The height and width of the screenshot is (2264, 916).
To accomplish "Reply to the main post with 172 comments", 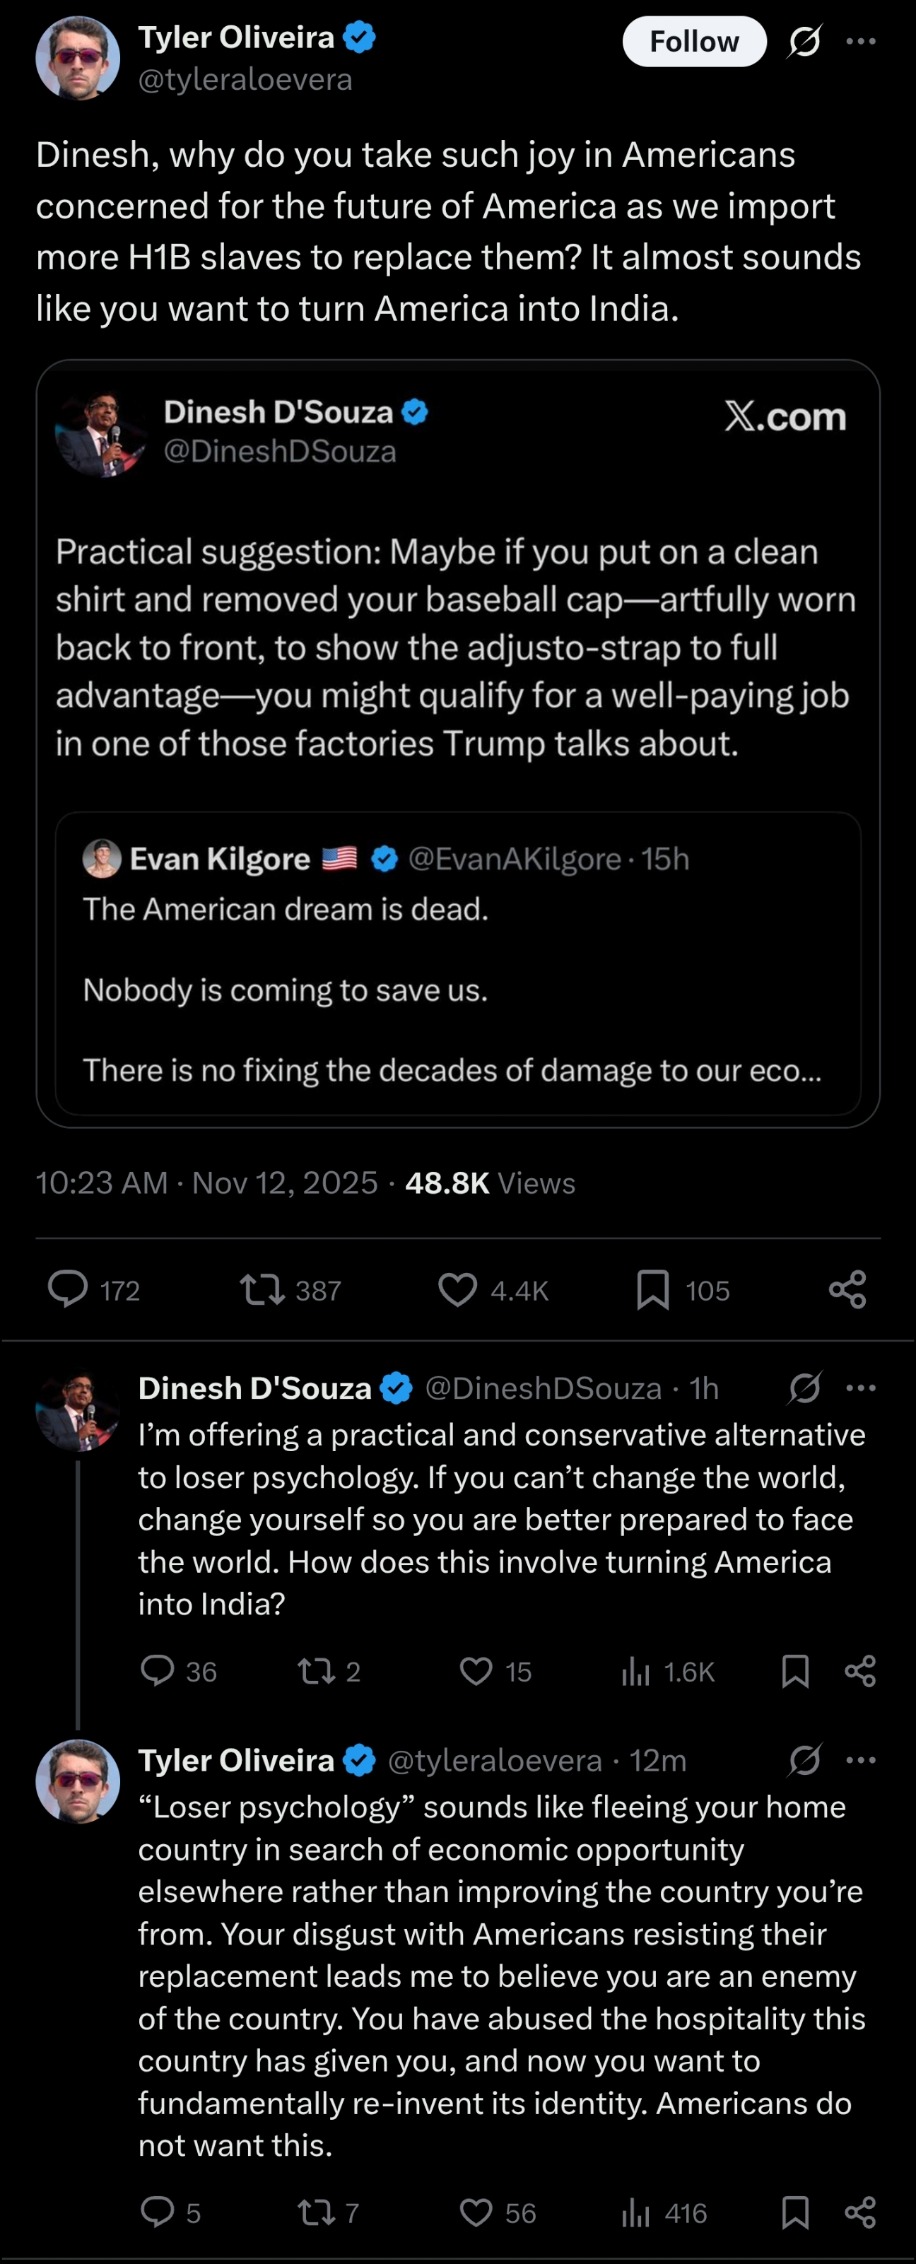I will pyautogui.click(x=68, y=1289).
